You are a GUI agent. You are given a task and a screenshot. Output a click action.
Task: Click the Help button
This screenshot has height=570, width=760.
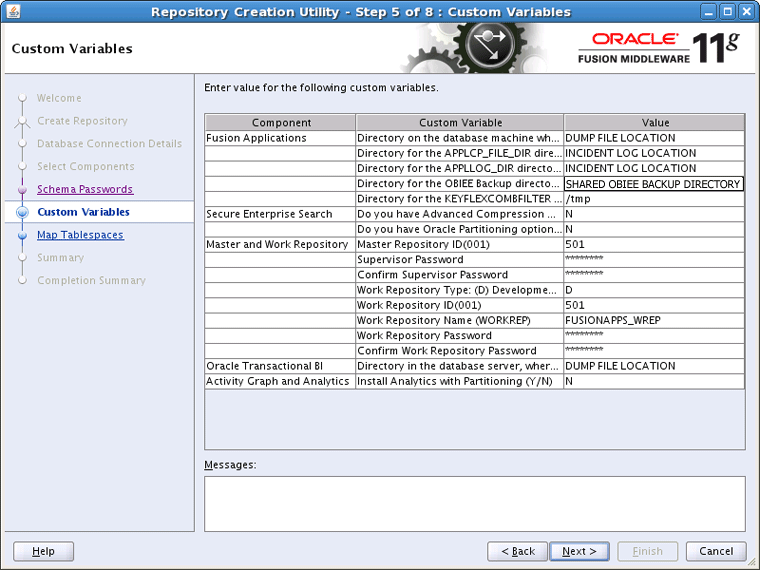44,551
